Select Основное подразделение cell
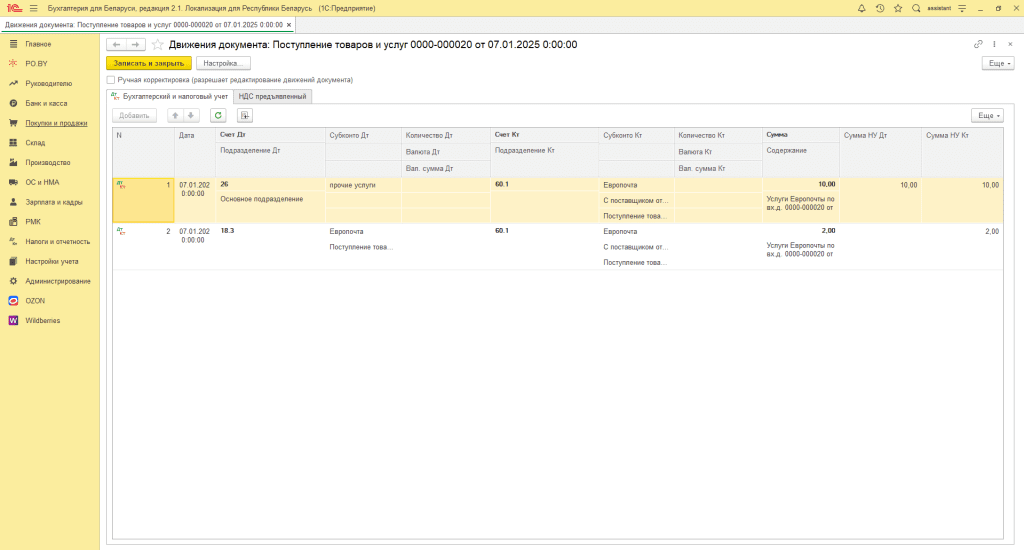 point(270,199)
